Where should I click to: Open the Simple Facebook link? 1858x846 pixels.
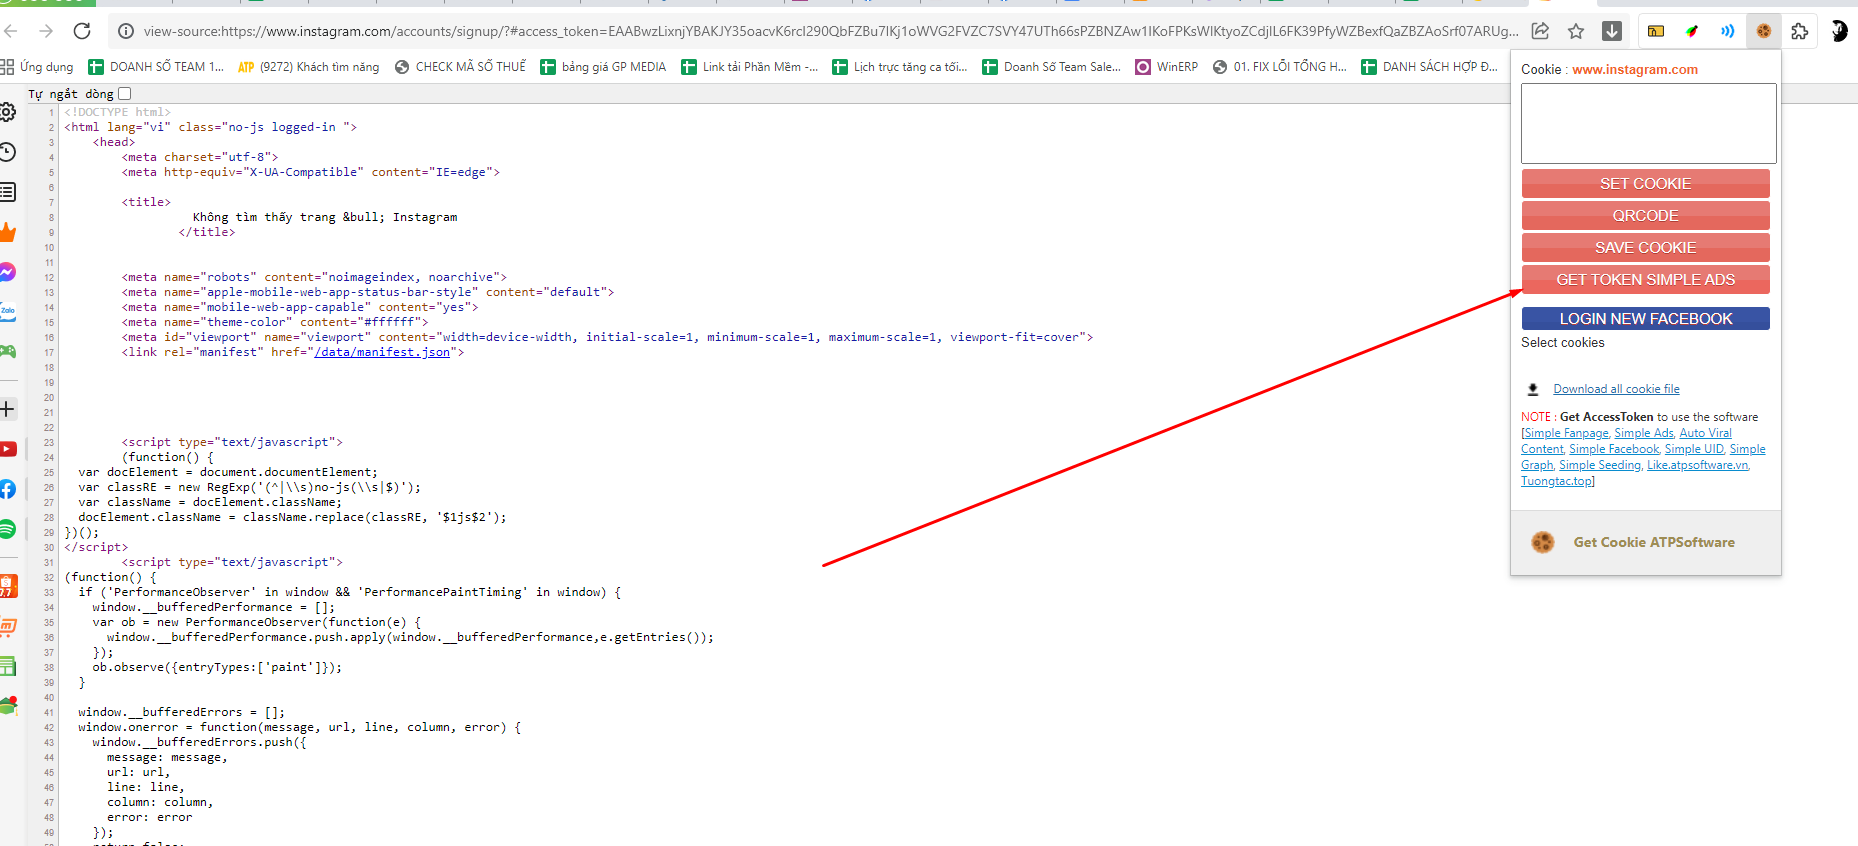pos(1613,449)
